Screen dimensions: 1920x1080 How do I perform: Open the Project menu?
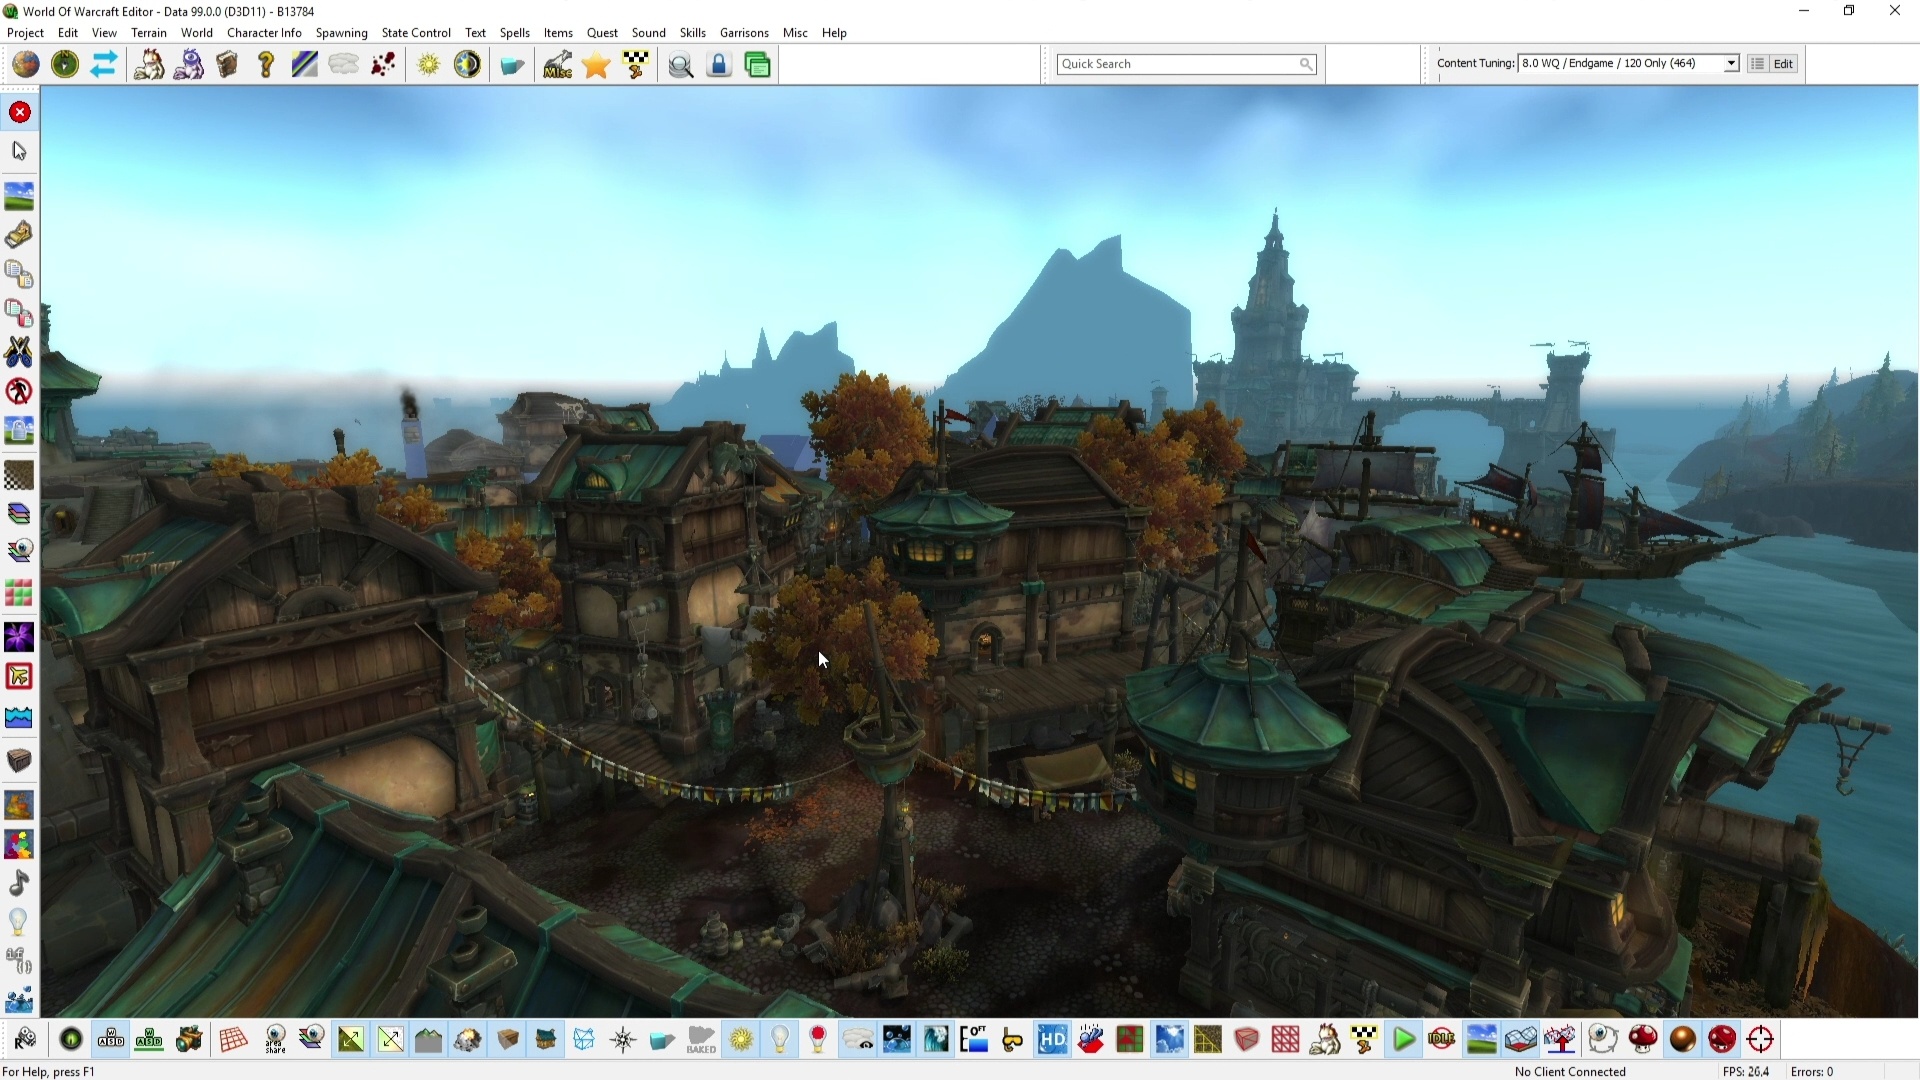point(25,33)
